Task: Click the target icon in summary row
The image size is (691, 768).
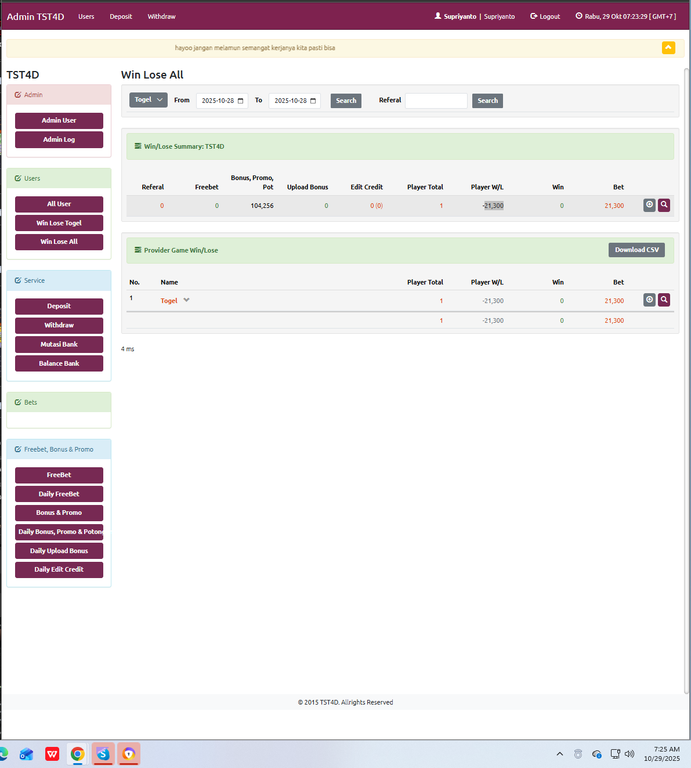Action: [x=649, y=205]
